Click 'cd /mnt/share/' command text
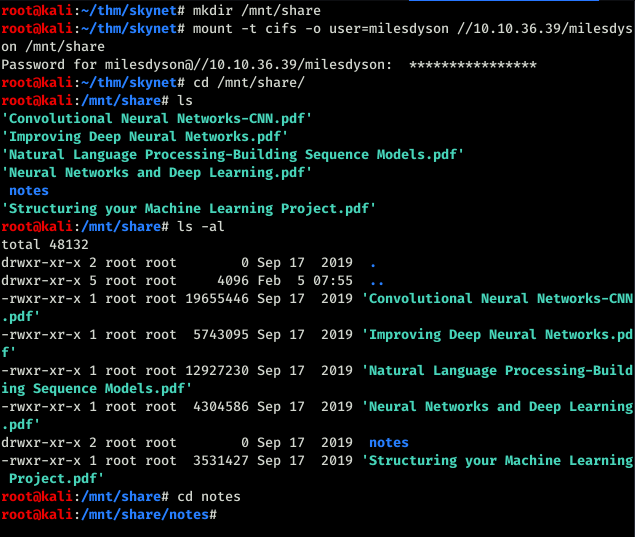Viewport: 635px width, 537px height. click(249, 83)
